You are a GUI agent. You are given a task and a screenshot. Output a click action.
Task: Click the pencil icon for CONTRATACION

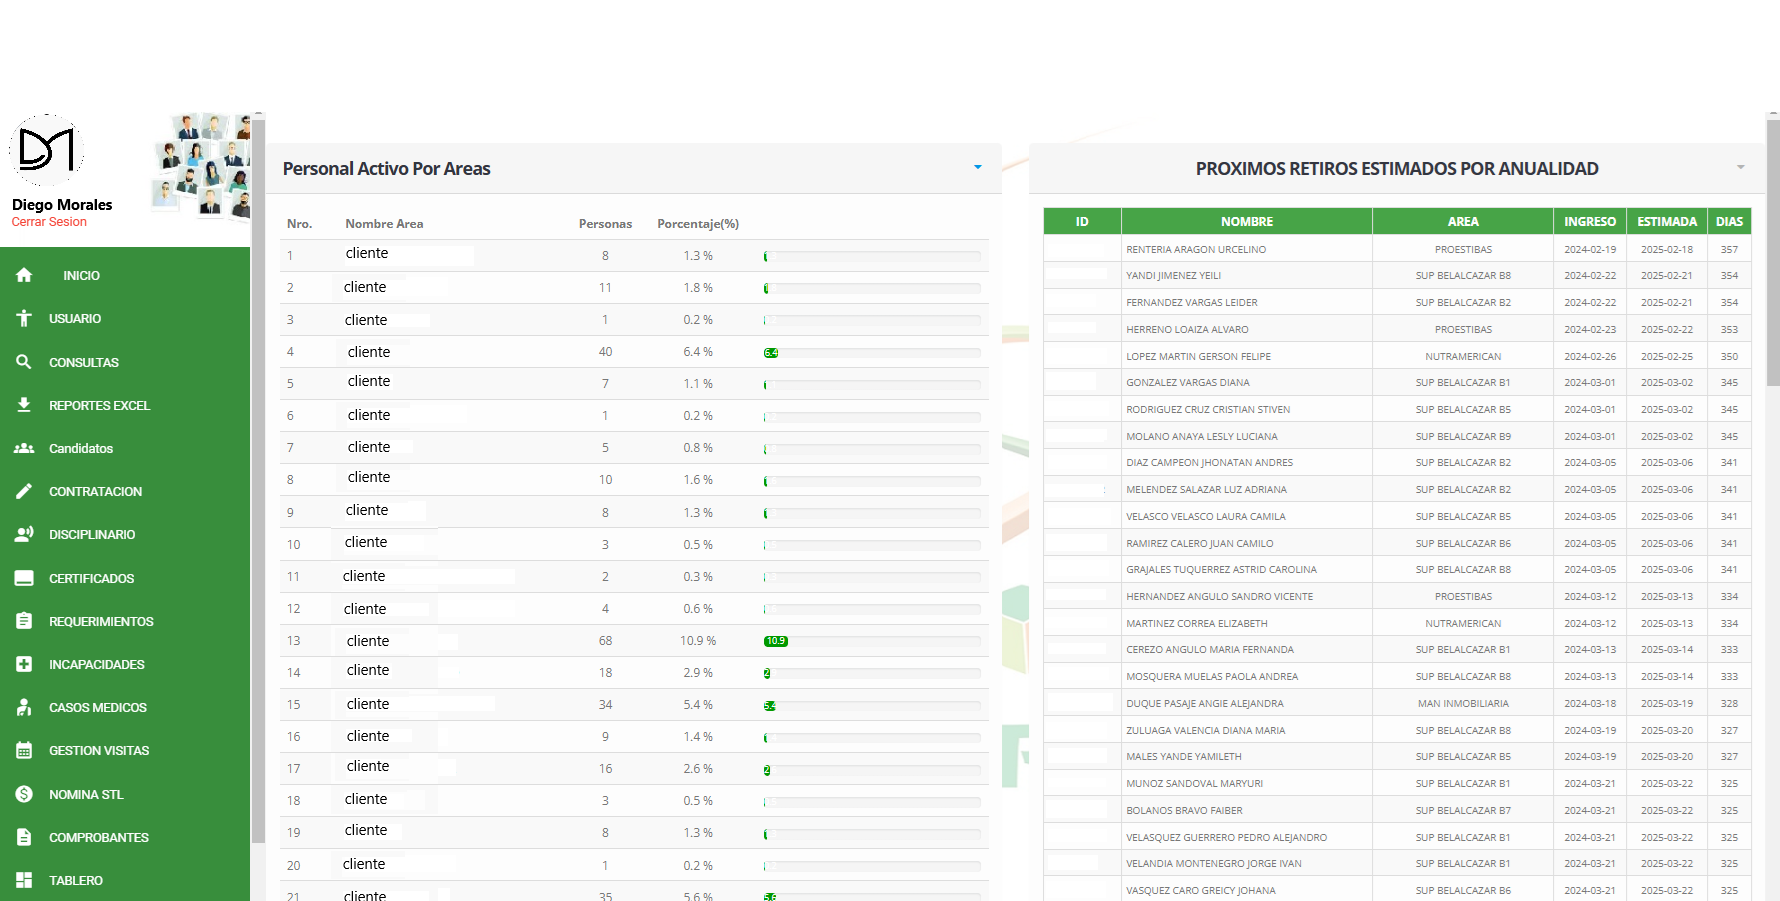pyautogui.click(x=24, y=491)
